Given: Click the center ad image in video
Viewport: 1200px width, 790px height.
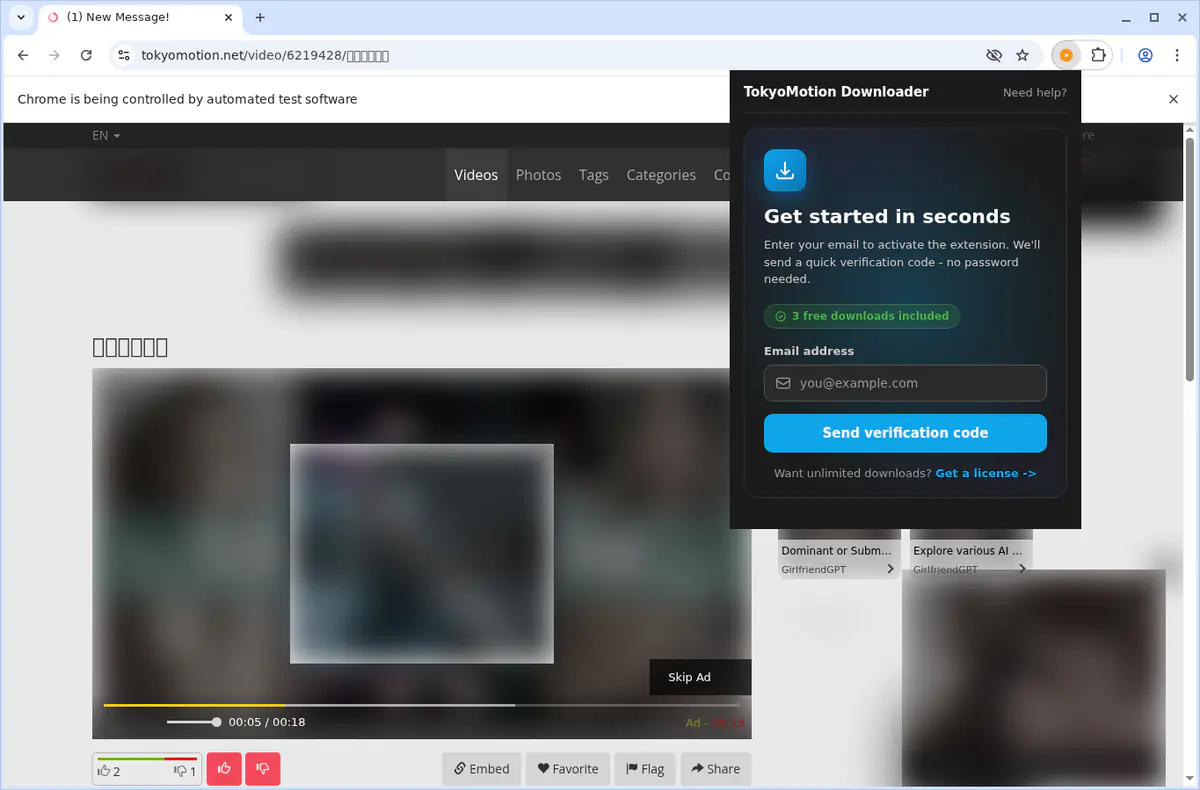Looking at the screenshot, I should pos(422,553).
